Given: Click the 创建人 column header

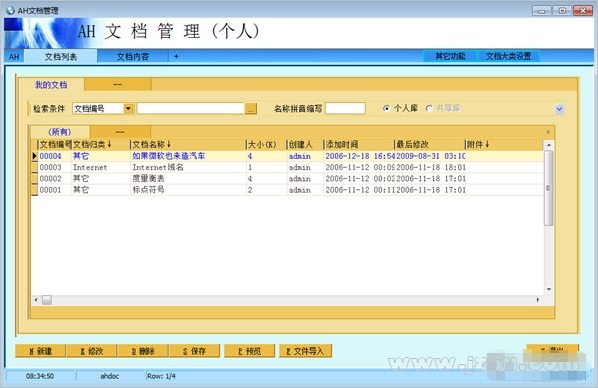Looking at the screenshot, I should click(x=305, y=145).
